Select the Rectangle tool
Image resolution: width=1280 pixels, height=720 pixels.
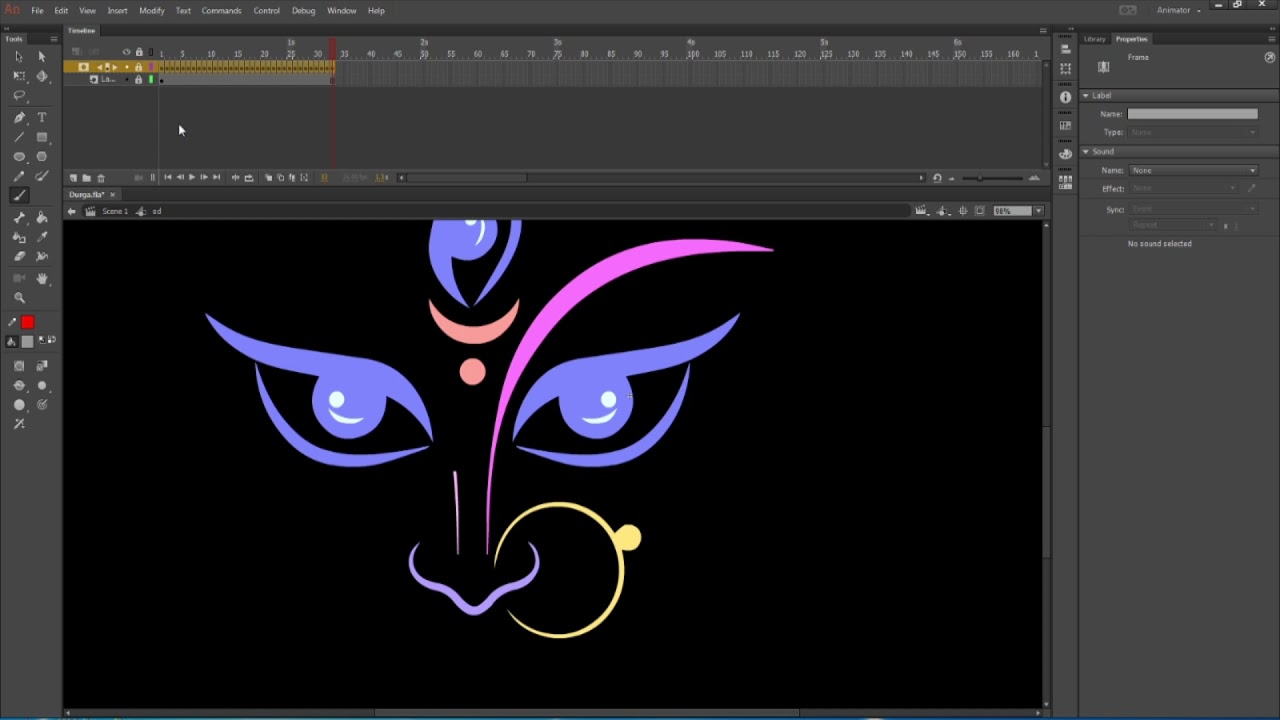coord(41,137)
